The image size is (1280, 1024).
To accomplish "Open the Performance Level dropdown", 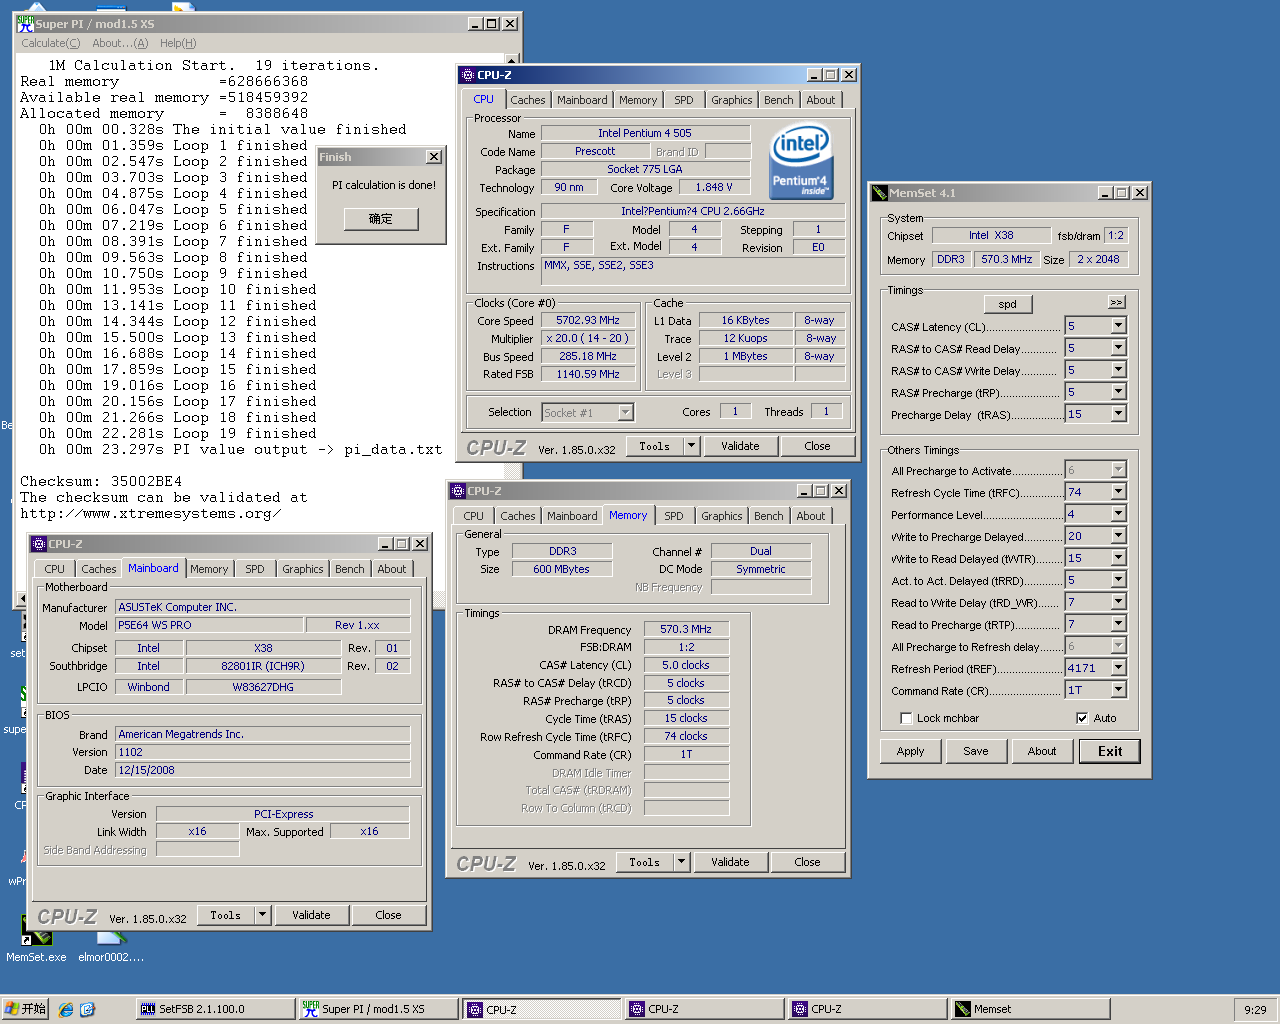I will (x=1118, y=514).
